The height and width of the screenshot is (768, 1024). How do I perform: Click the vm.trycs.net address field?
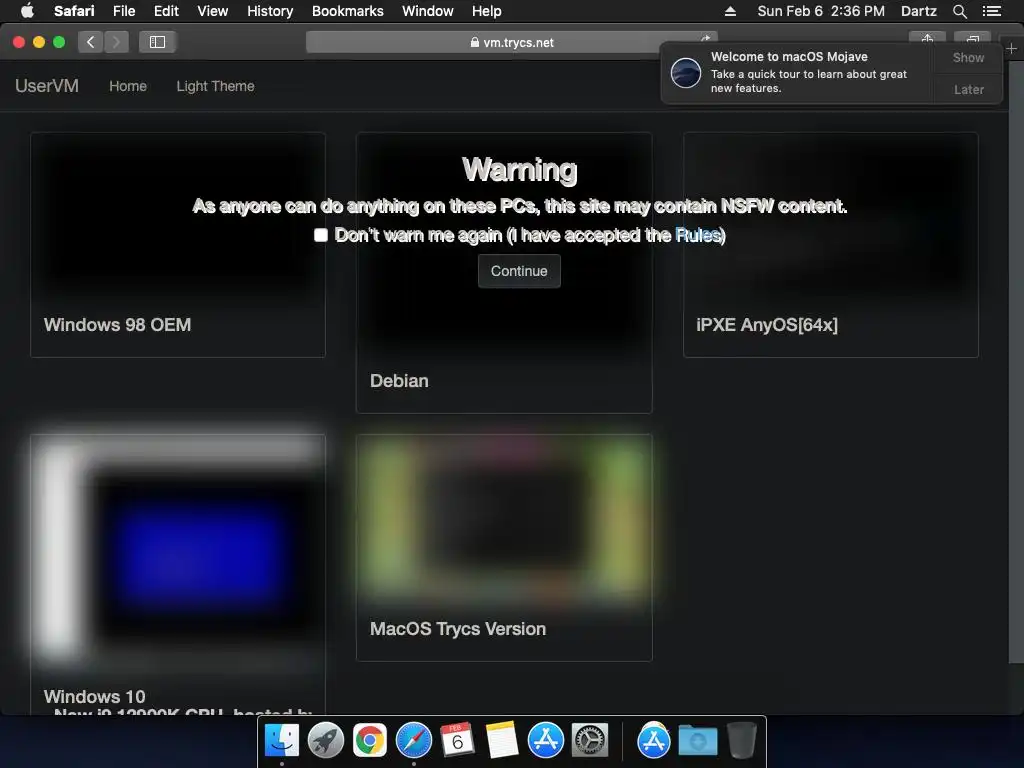(x=511, y=42)
